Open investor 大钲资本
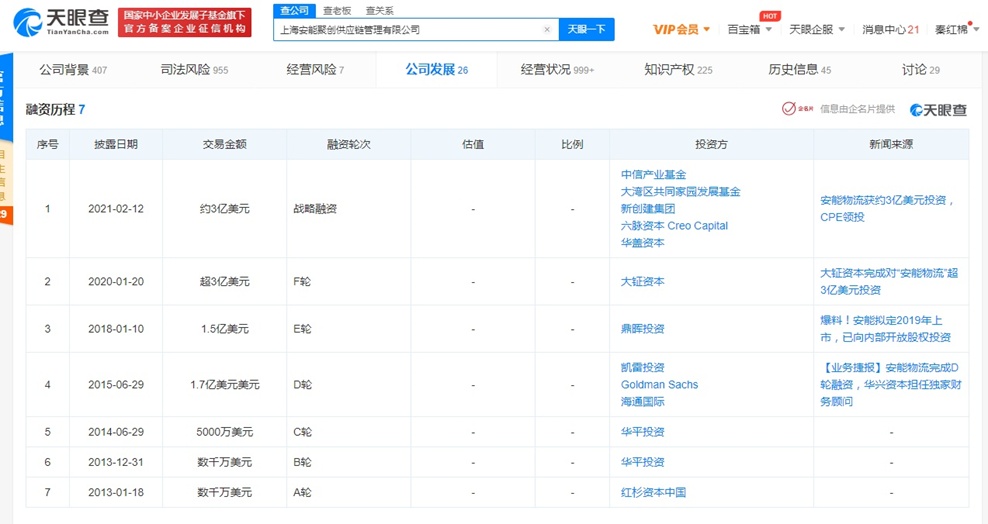988x524 pixels. pyautogui.click(x=643, y=282)
